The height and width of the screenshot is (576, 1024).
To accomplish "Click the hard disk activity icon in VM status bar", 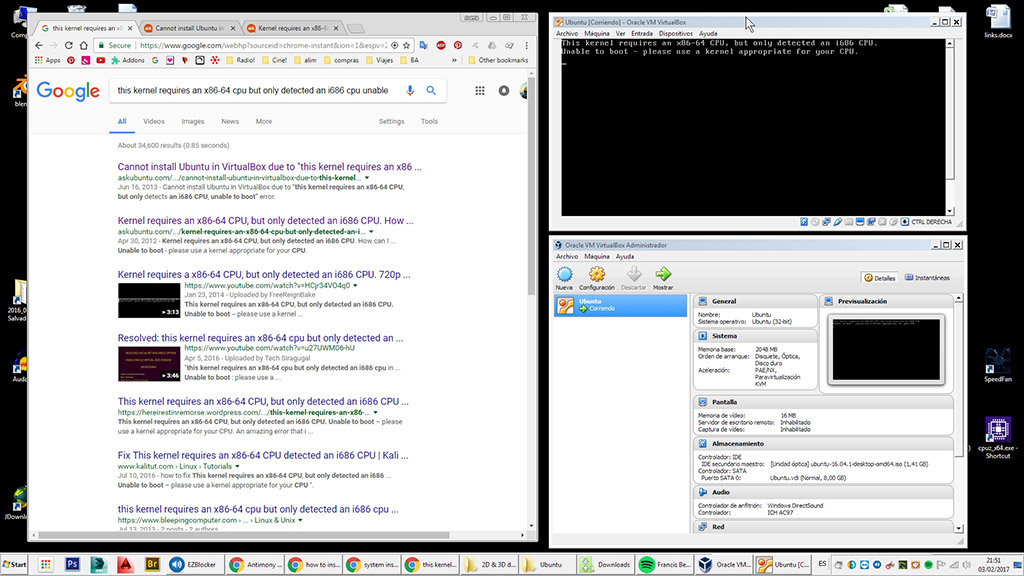I will pos(804,222).
